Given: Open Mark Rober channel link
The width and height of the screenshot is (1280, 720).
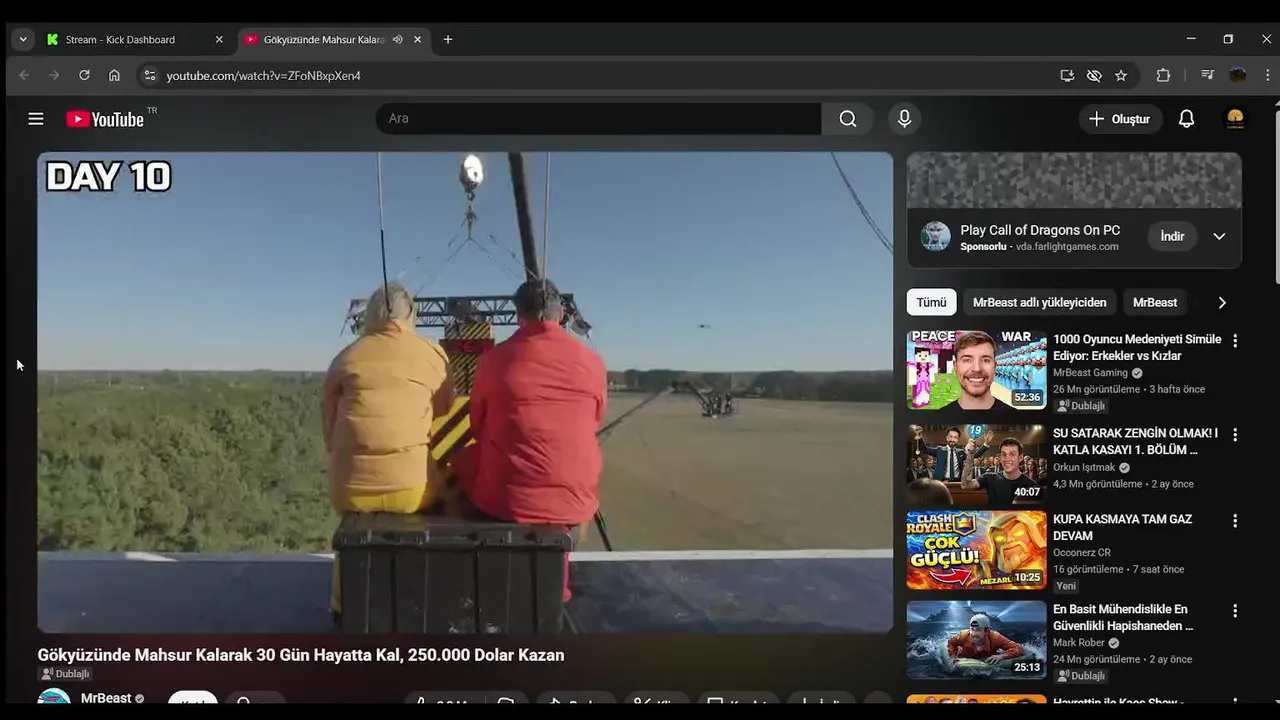Looking at the screenshot, I should coord(1079,643).
